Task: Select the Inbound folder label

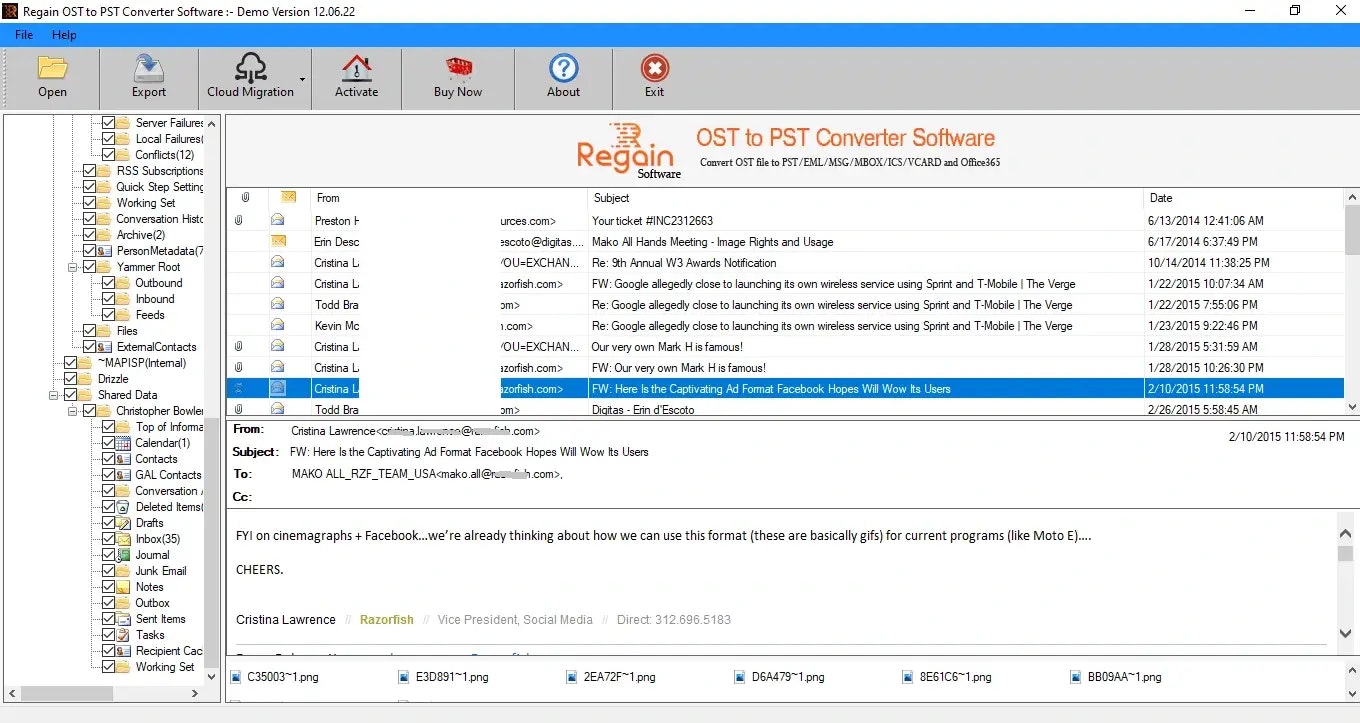Action: (x=155, y=299)
